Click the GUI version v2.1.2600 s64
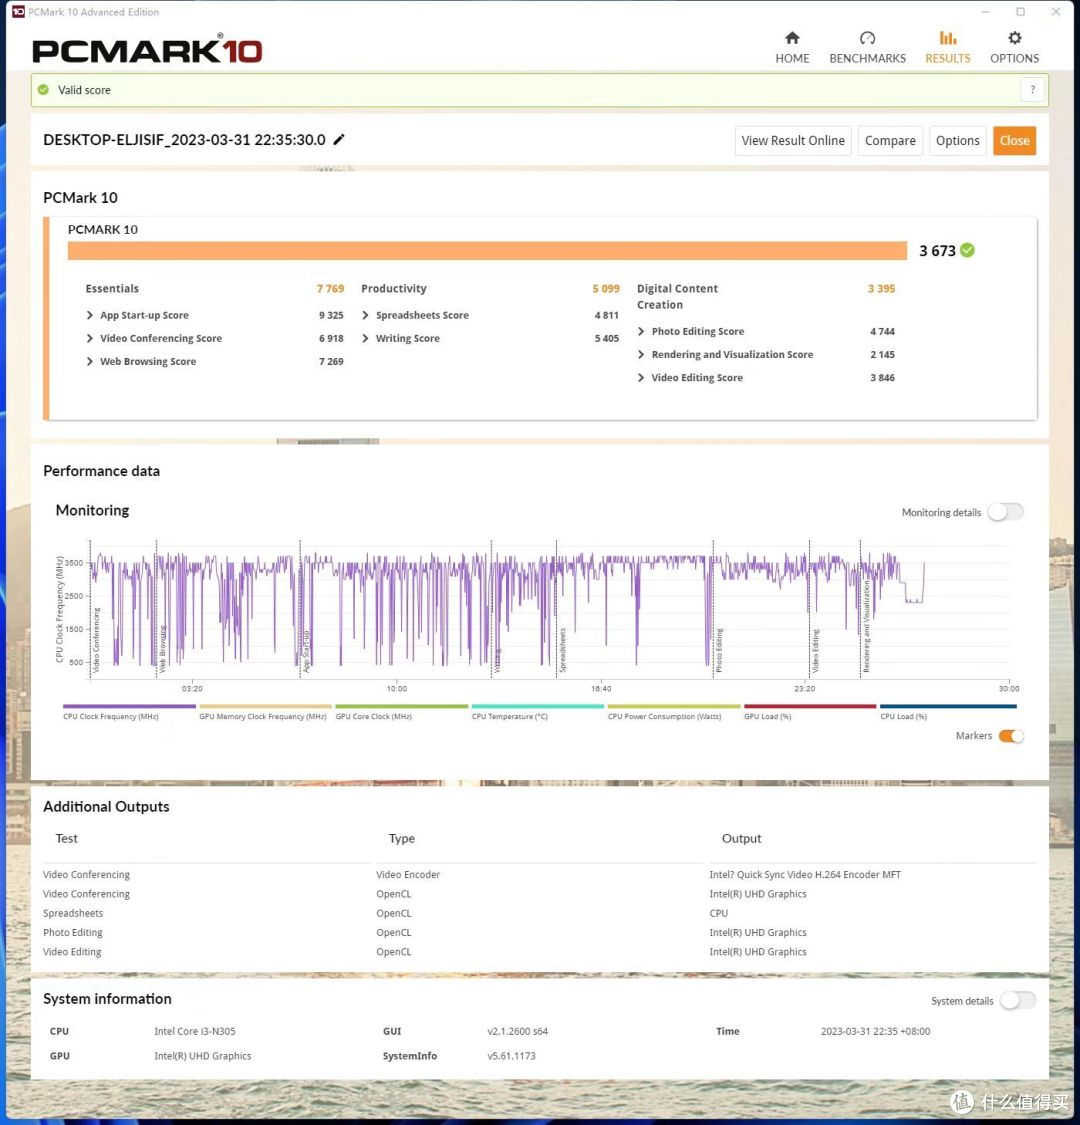 [x=517, y=1031]
